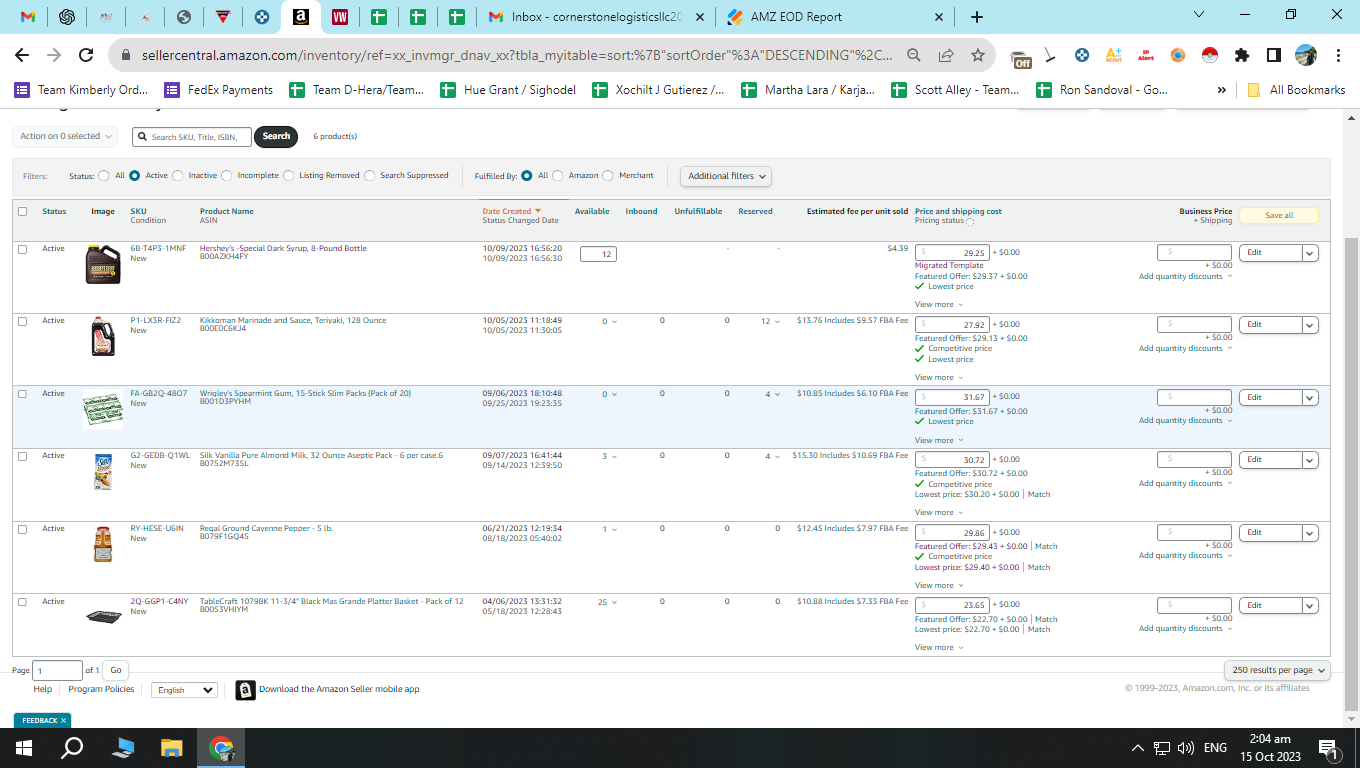Viewport: 1360px width, 768px height.
Task: Switch to the Gmail tab at far left
Action: click(28, 17)
